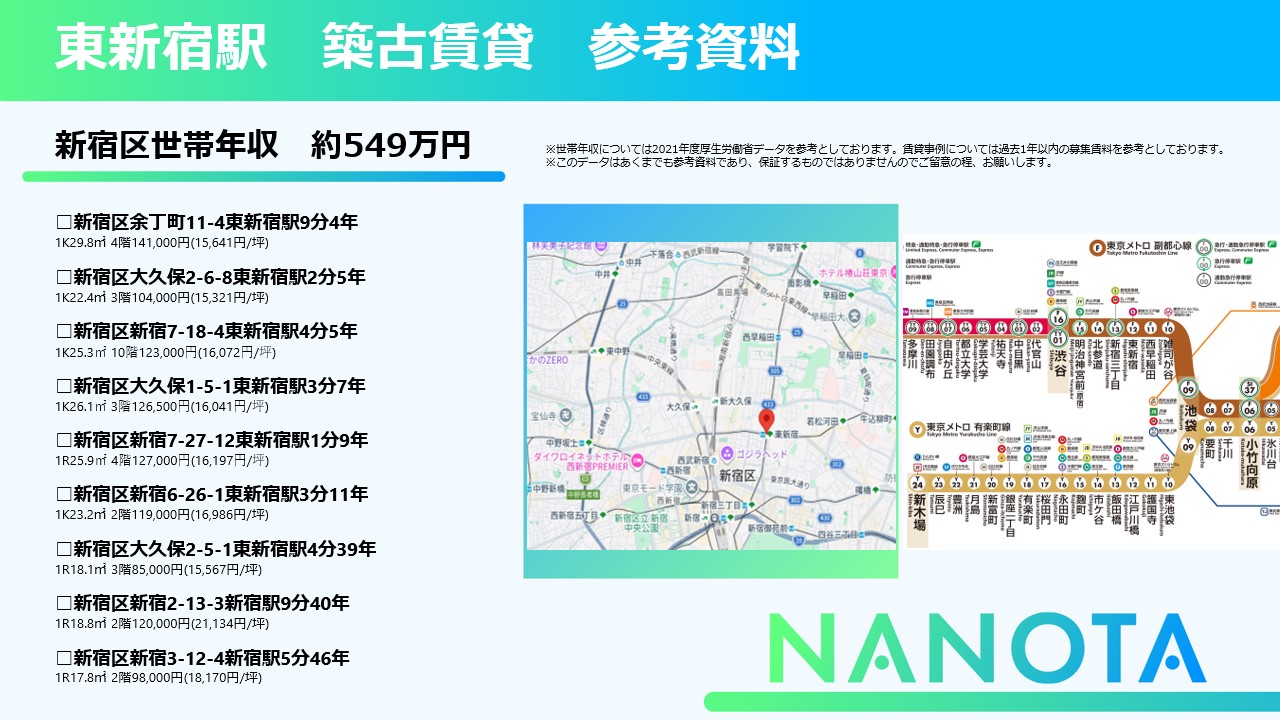Check the box for 新宿区新宿7-18-4 listing

pyautogui.click(x=64, y=331)
